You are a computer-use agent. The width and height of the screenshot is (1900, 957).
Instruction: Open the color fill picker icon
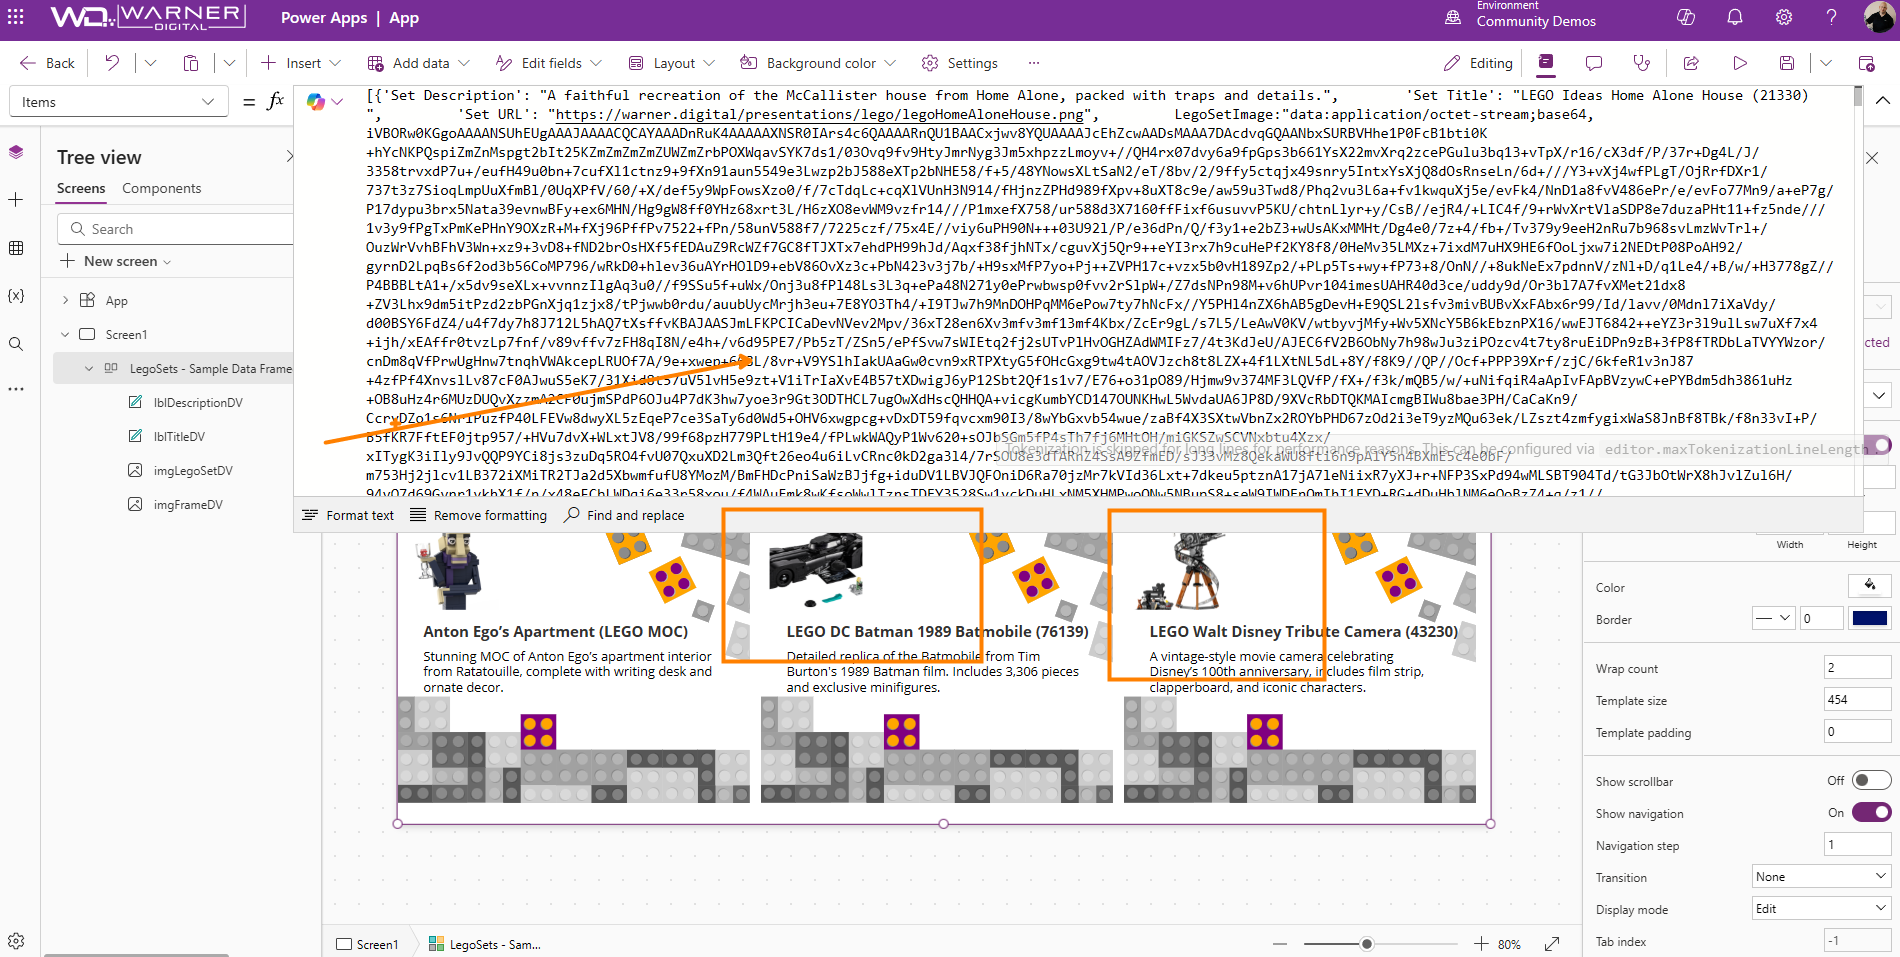click(1870, 586)
